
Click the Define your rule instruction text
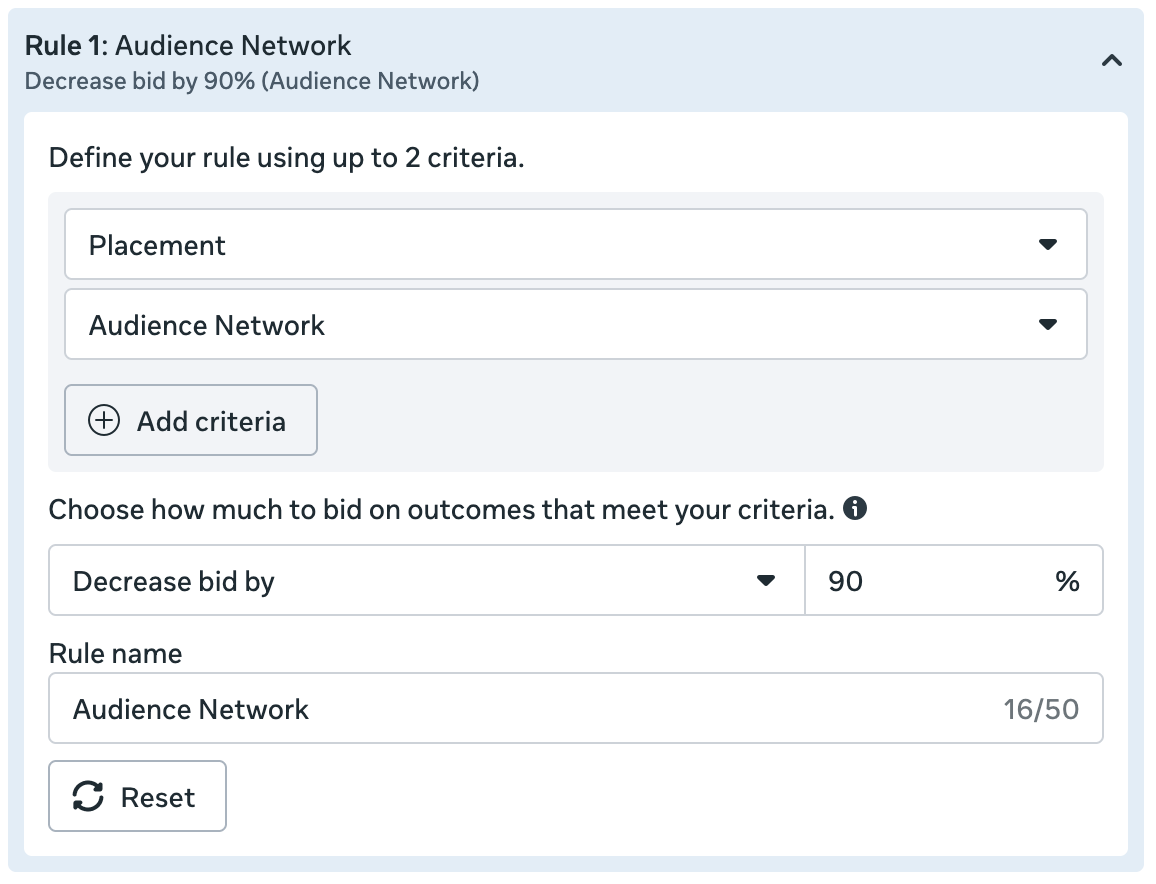286,158
